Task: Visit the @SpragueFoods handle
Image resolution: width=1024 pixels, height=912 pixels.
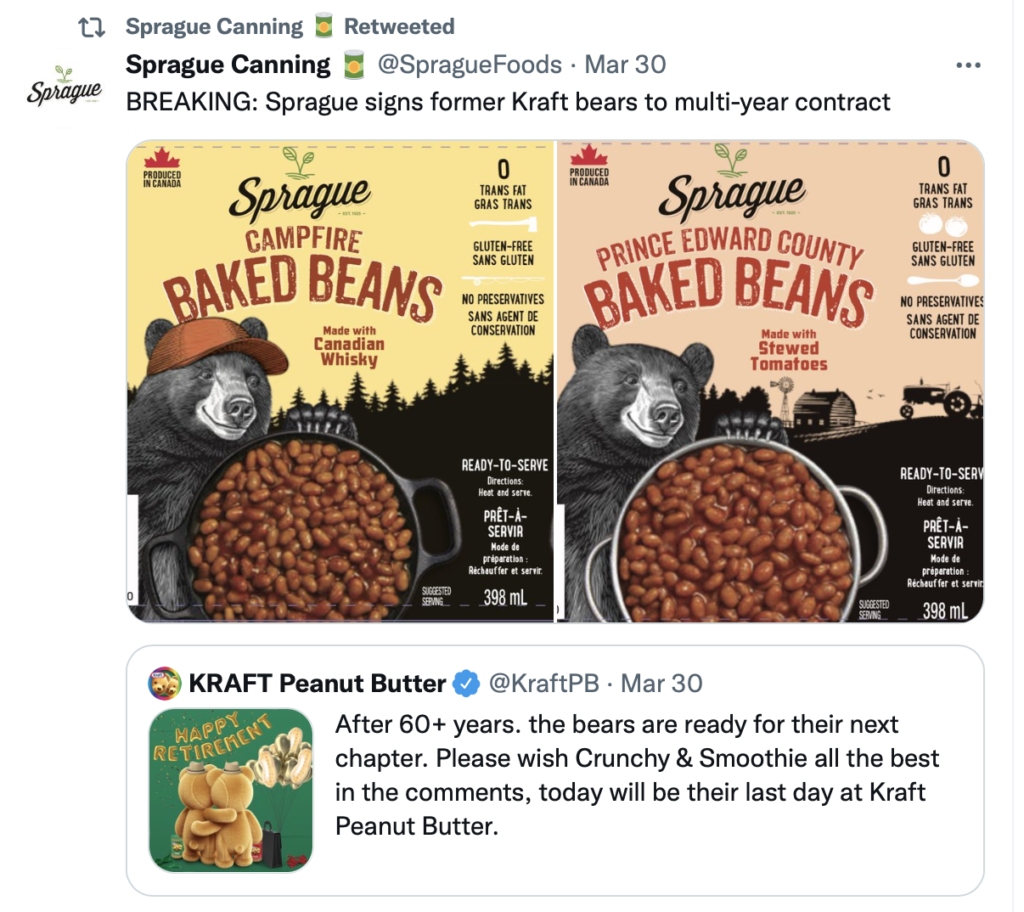Action: point(469,65)
